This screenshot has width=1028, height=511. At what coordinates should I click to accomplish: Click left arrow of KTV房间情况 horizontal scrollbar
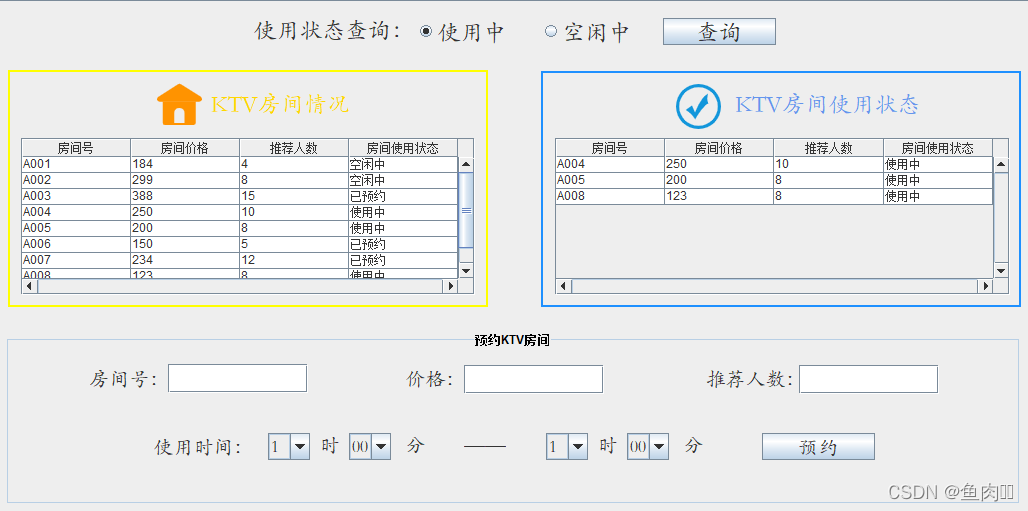click(30, 286)
